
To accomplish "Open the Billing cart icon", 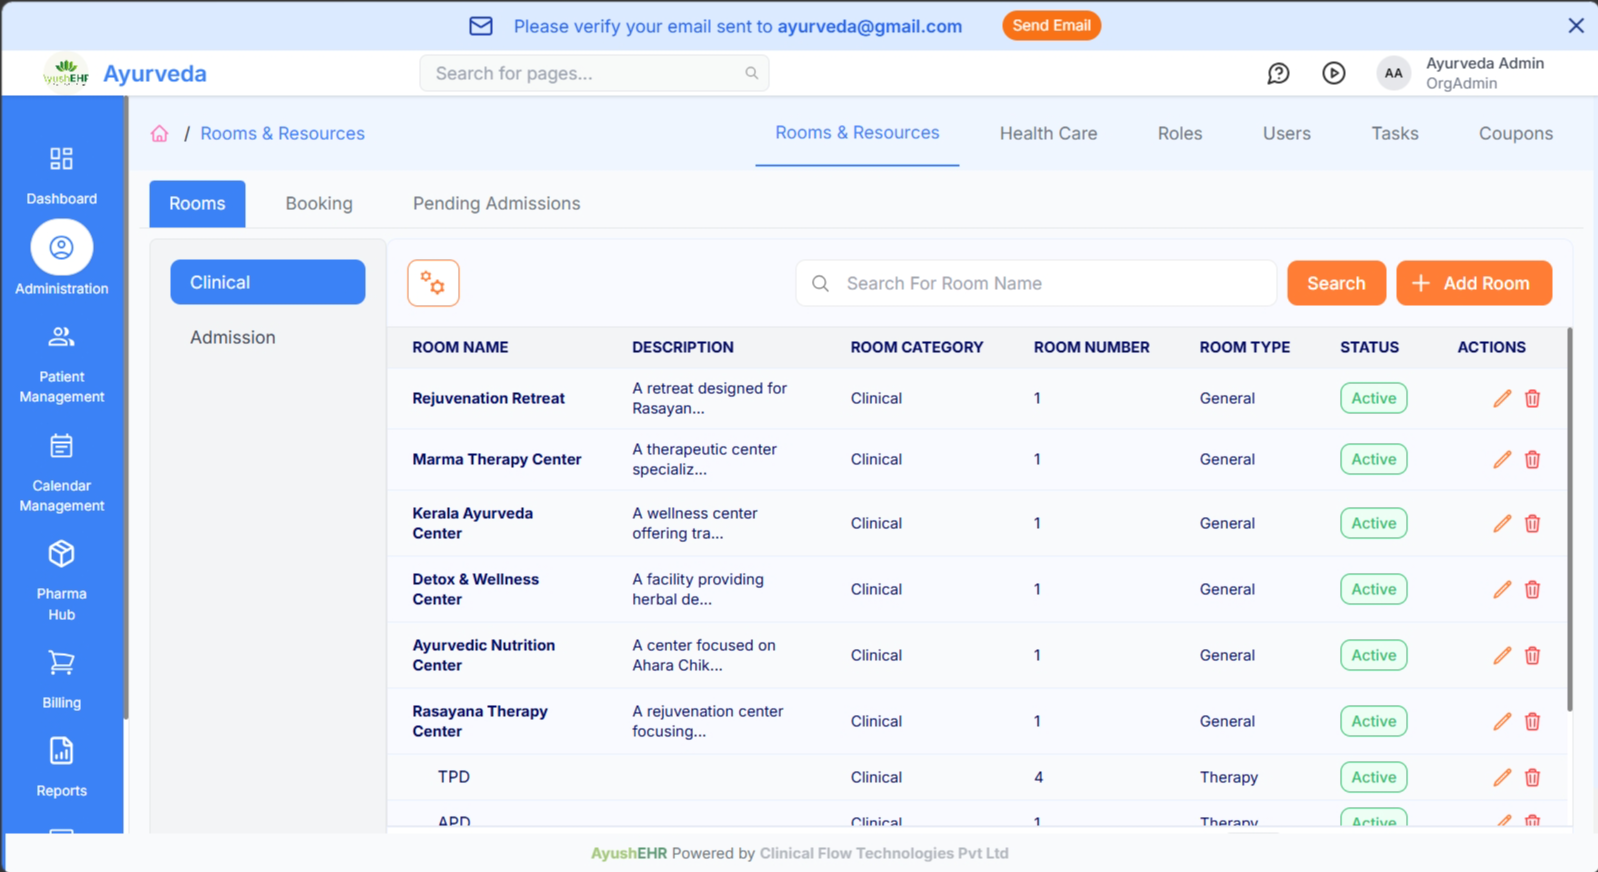I will (62, 662).
